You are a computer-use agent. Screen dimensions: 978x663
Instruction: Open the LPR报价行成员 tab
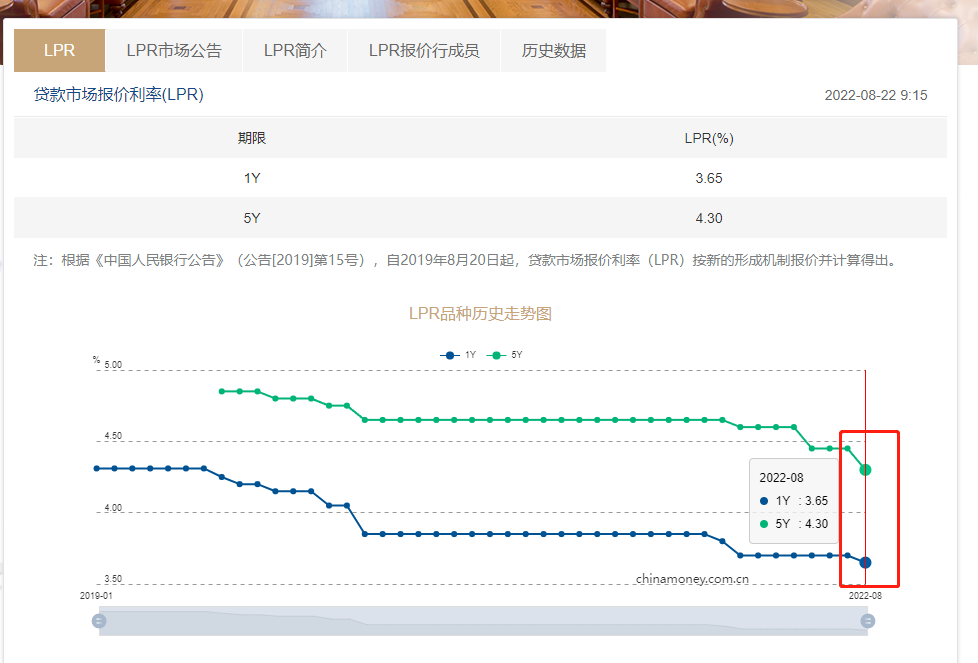coord(424,50)
